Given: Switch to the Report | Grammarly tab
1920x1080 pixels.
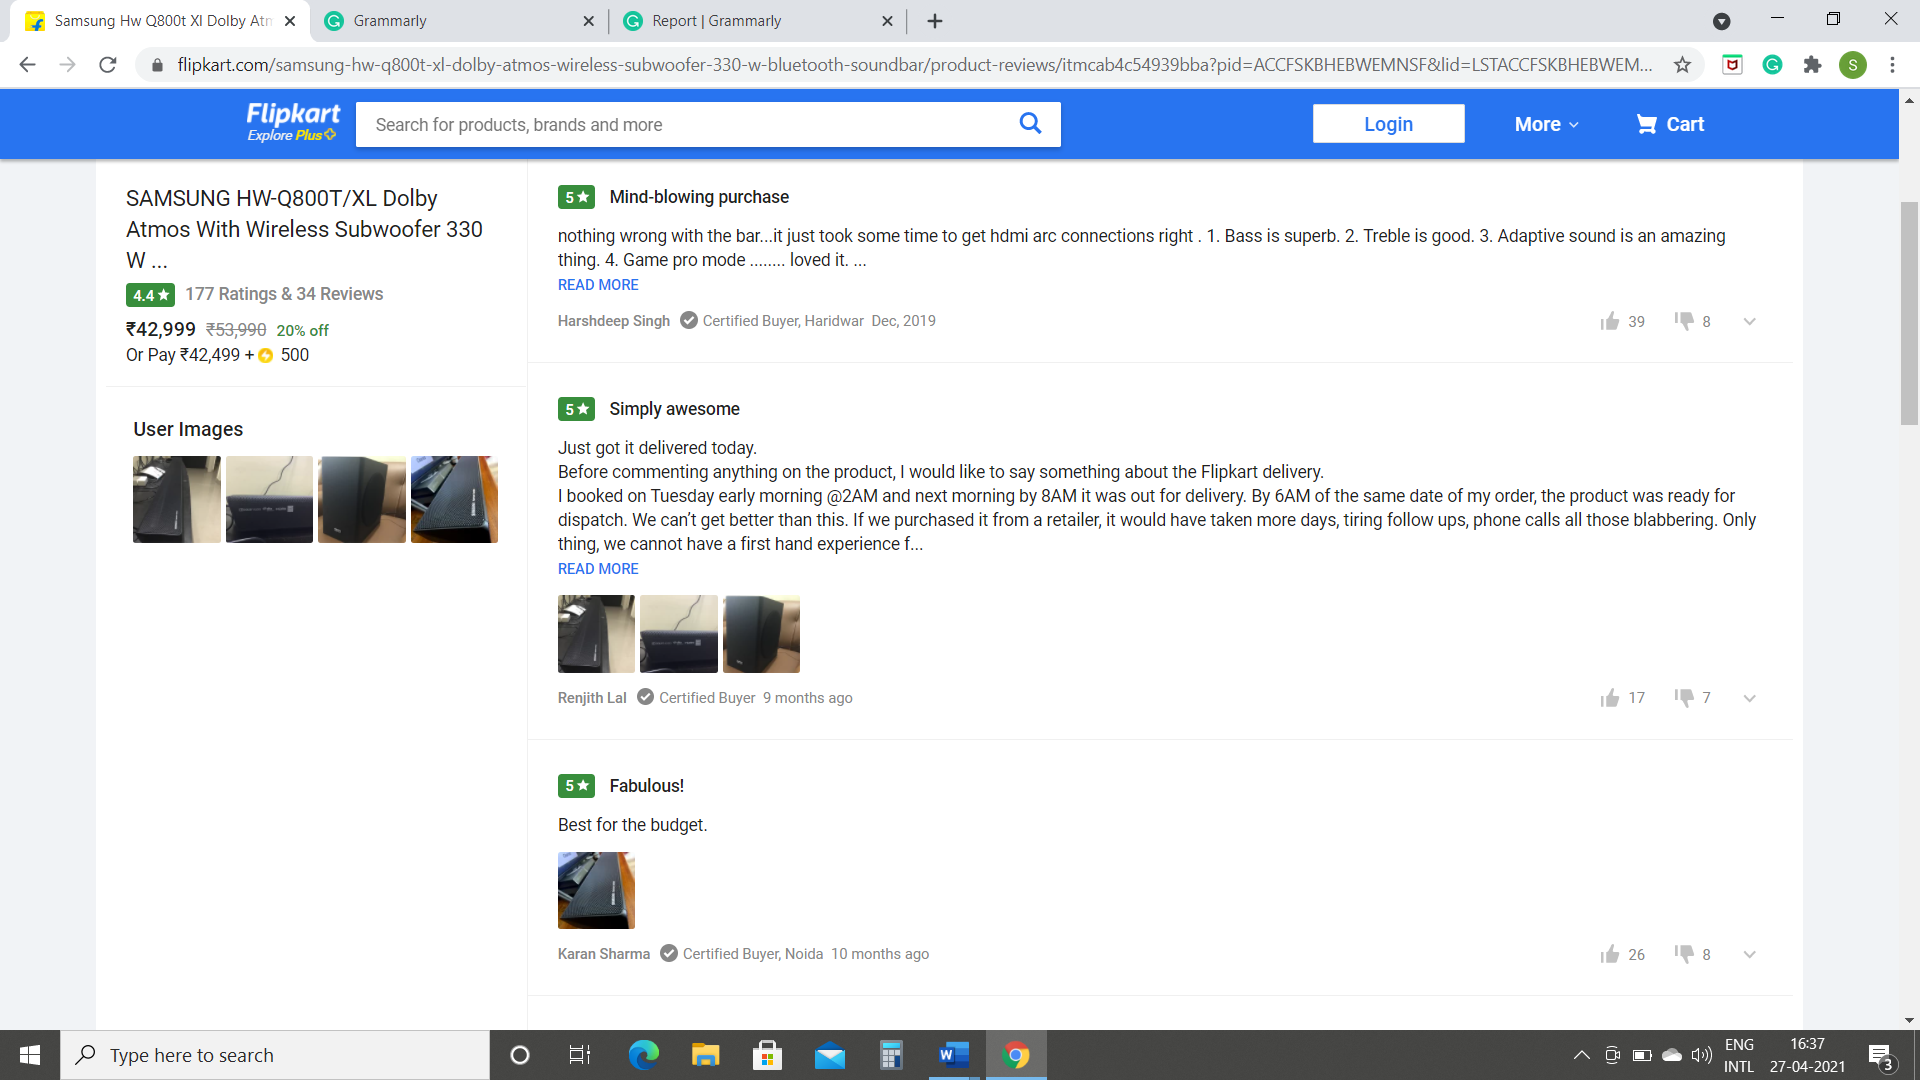Looking at the screenshot, I should point(757,21).
